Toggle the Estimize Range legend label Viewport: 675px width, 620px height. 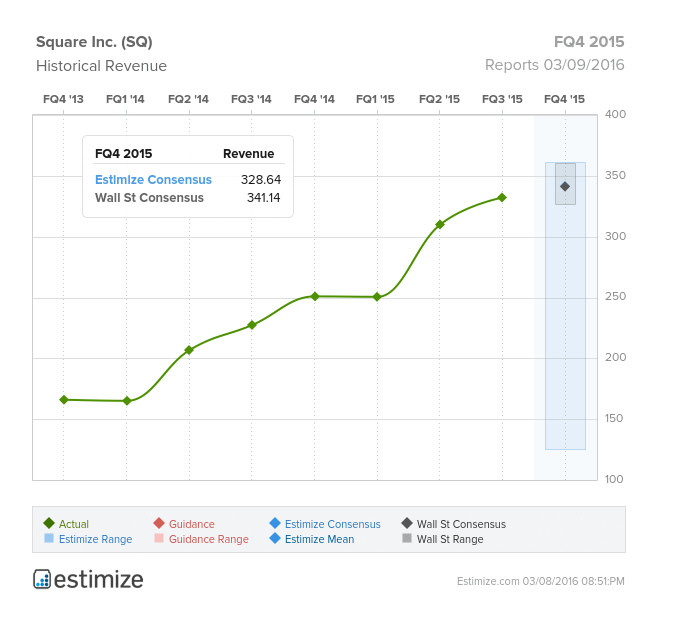[x=96, y=539]
